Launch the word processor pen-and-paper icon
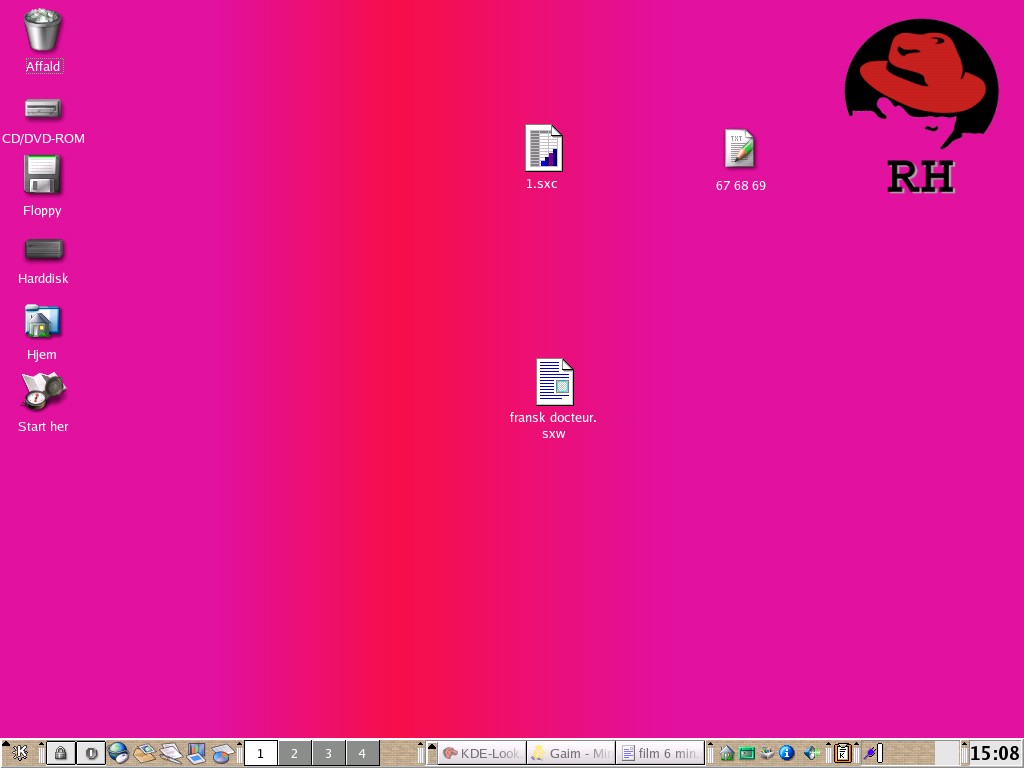 pos(171,753)
